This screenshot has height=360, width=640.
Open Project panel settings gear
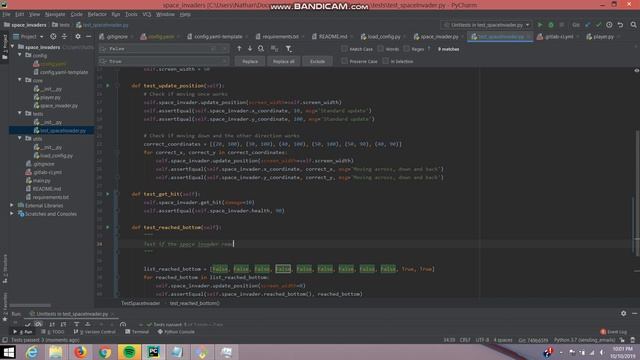[x=78, y=36]
